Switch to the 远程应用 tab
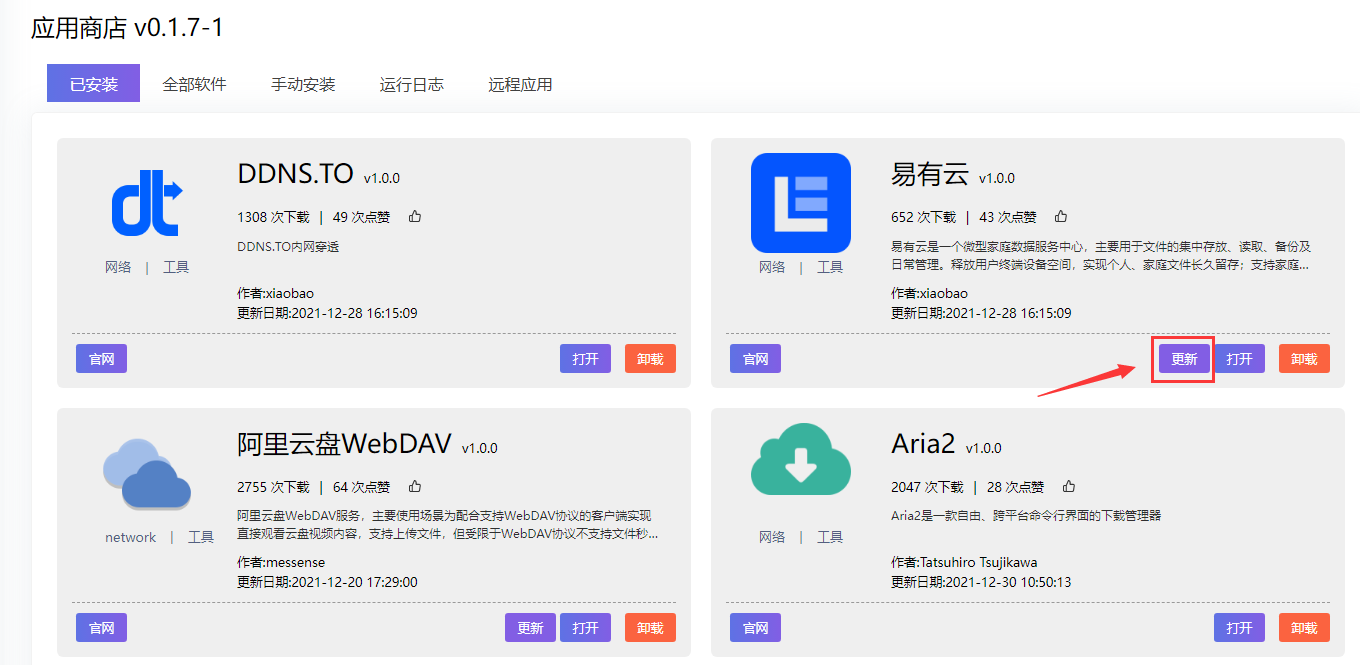The height and width of the screenshot is (665, 1360). [520, 84]
